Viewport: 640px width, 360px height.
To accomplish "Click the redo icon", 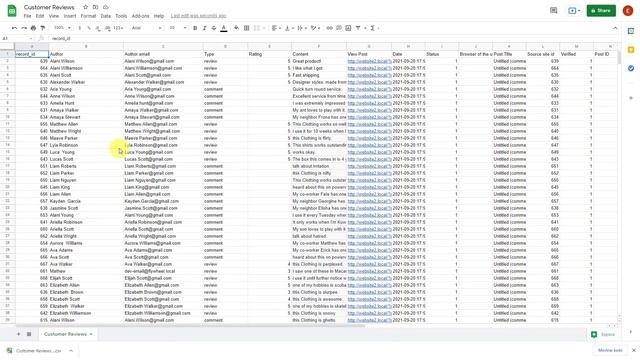I will click(x=24, y=28).
